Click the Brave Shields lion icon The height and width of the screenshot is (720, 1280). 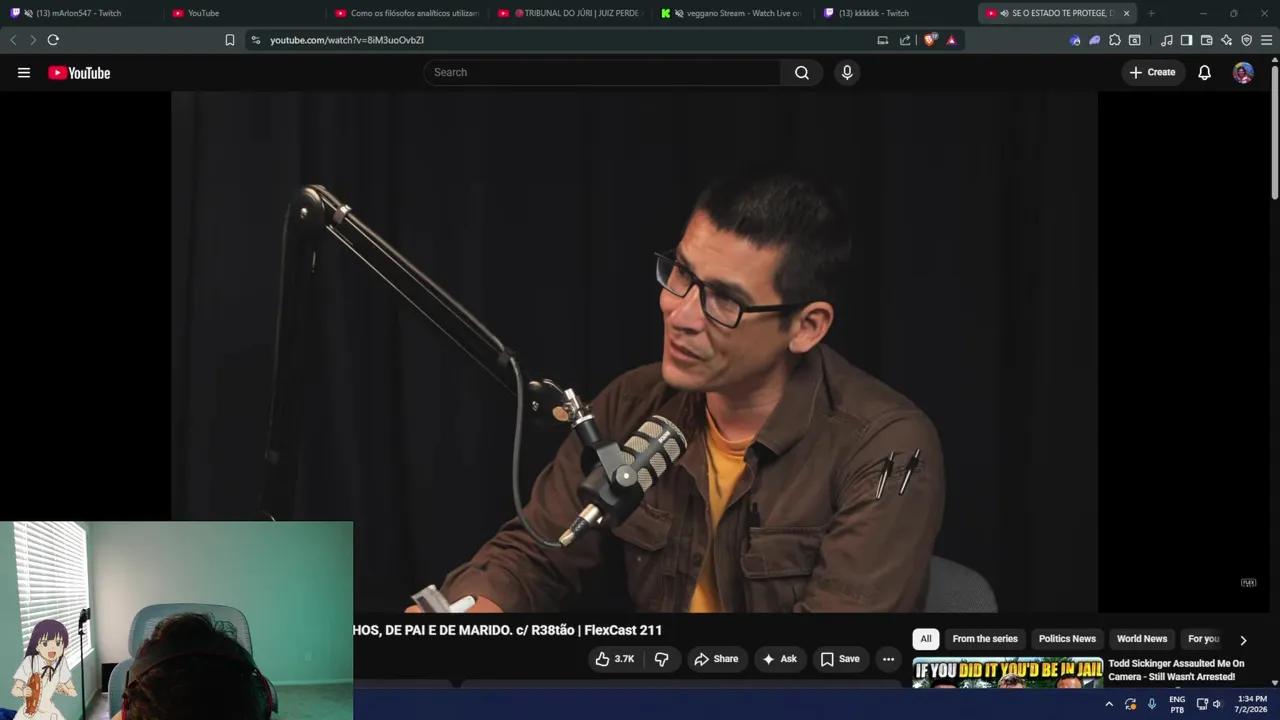930,40
